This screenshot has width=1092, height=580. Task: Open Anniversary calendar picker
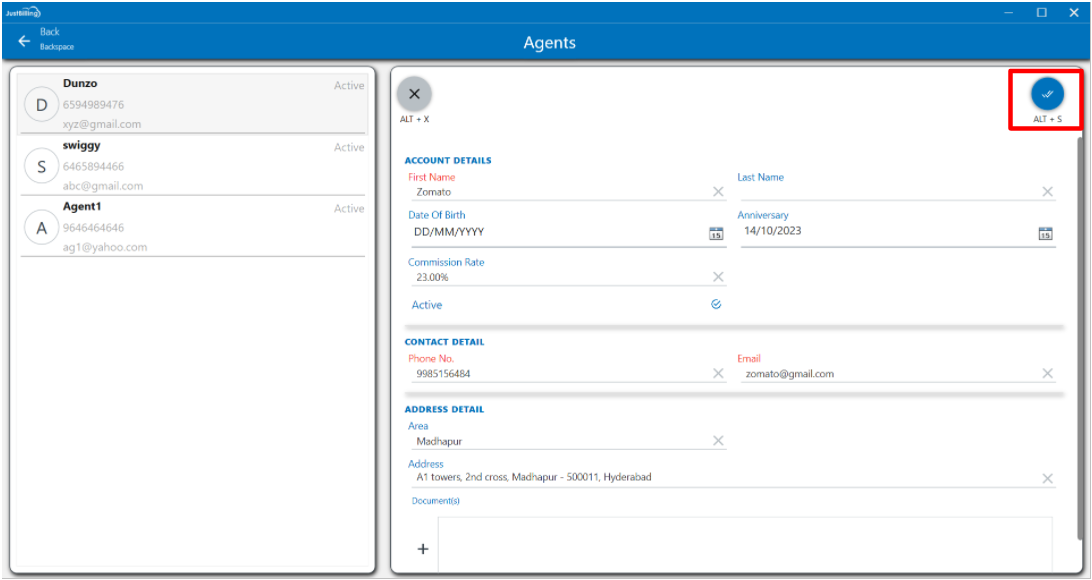tap(1045, 233)
